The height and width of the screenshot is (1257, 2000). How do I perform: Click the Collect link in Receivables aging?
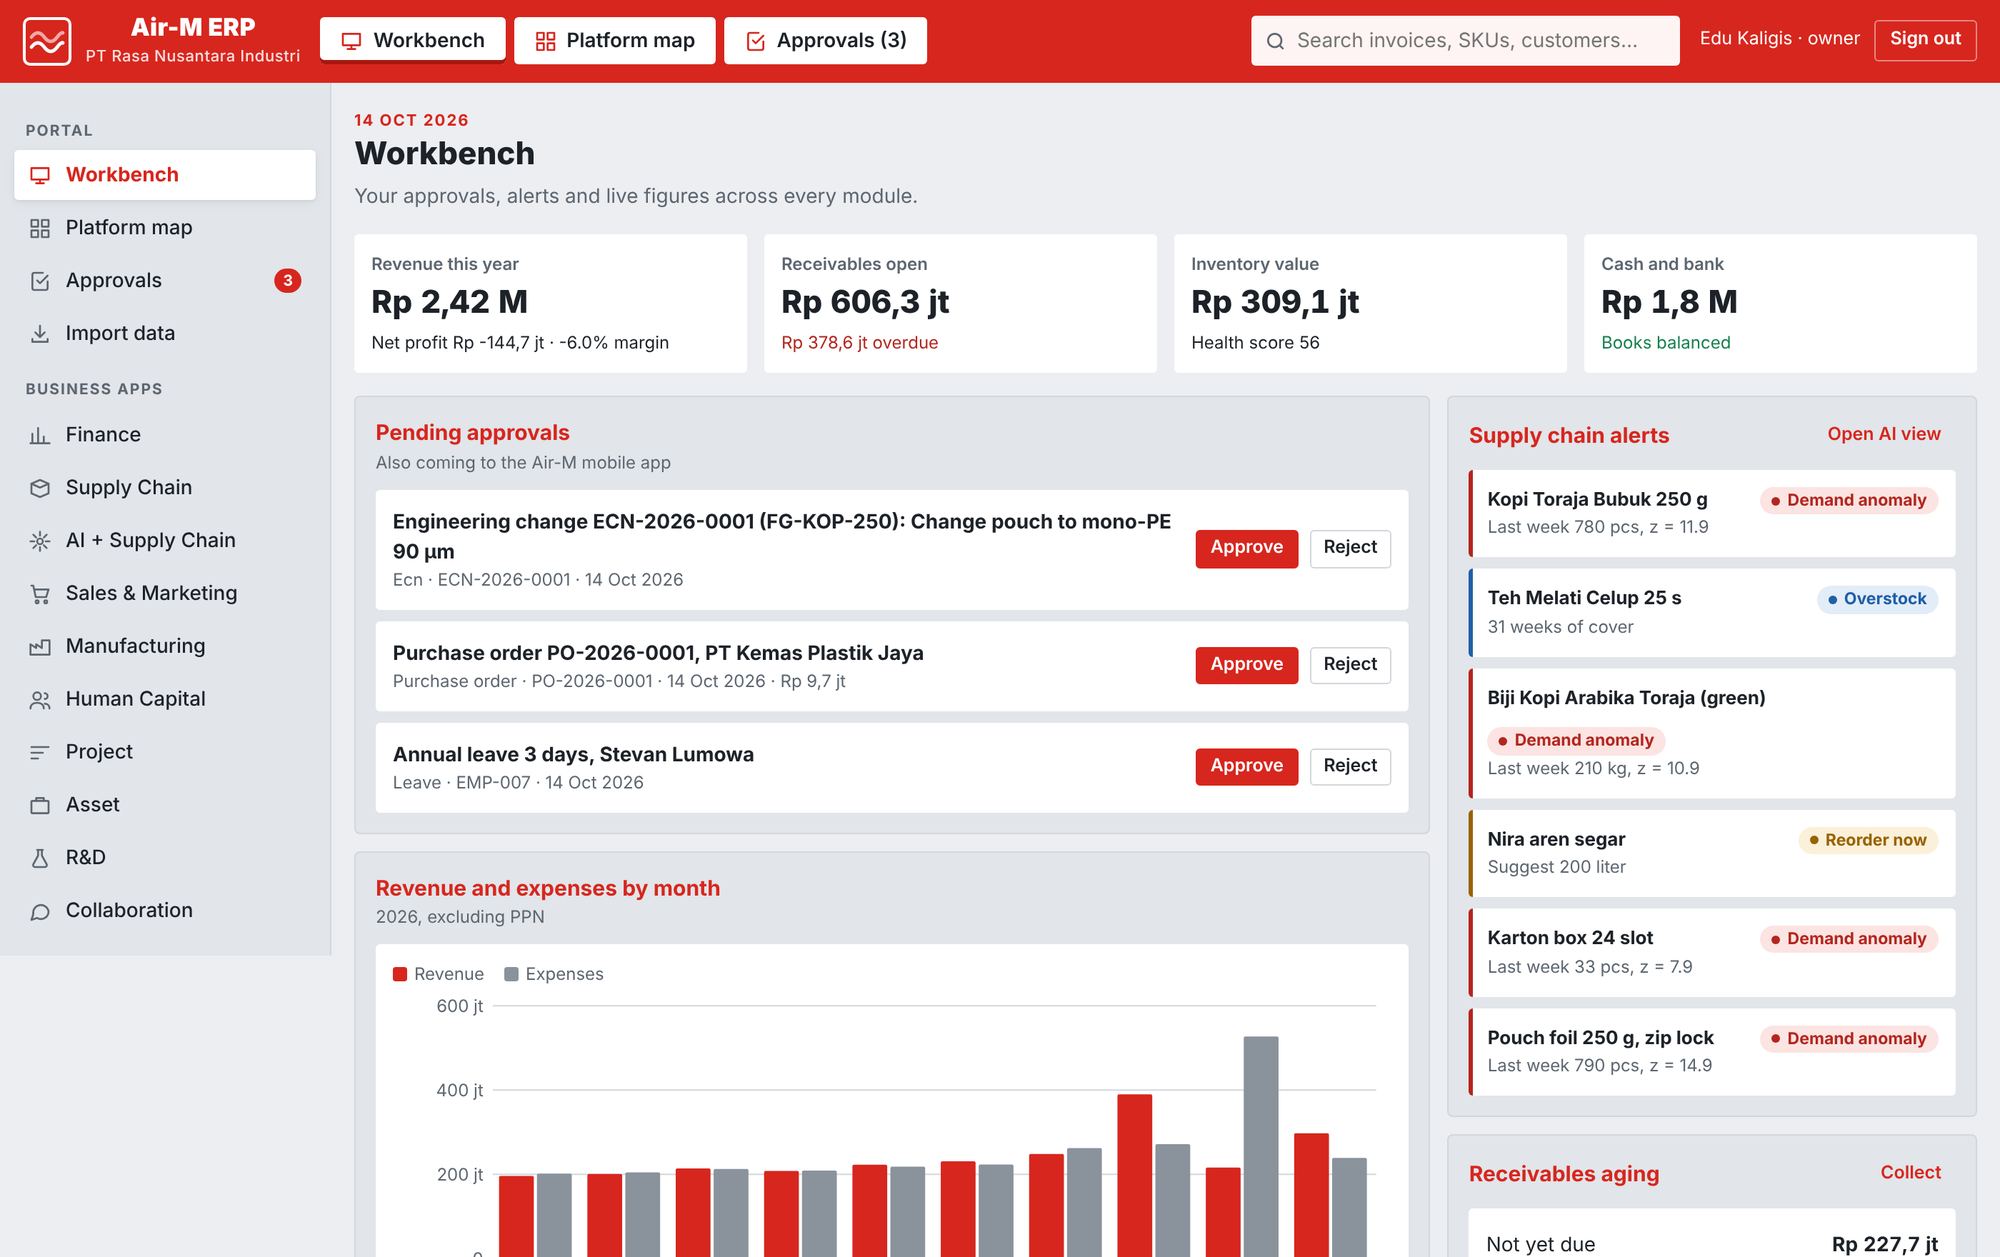[x=1910, y=1172]
